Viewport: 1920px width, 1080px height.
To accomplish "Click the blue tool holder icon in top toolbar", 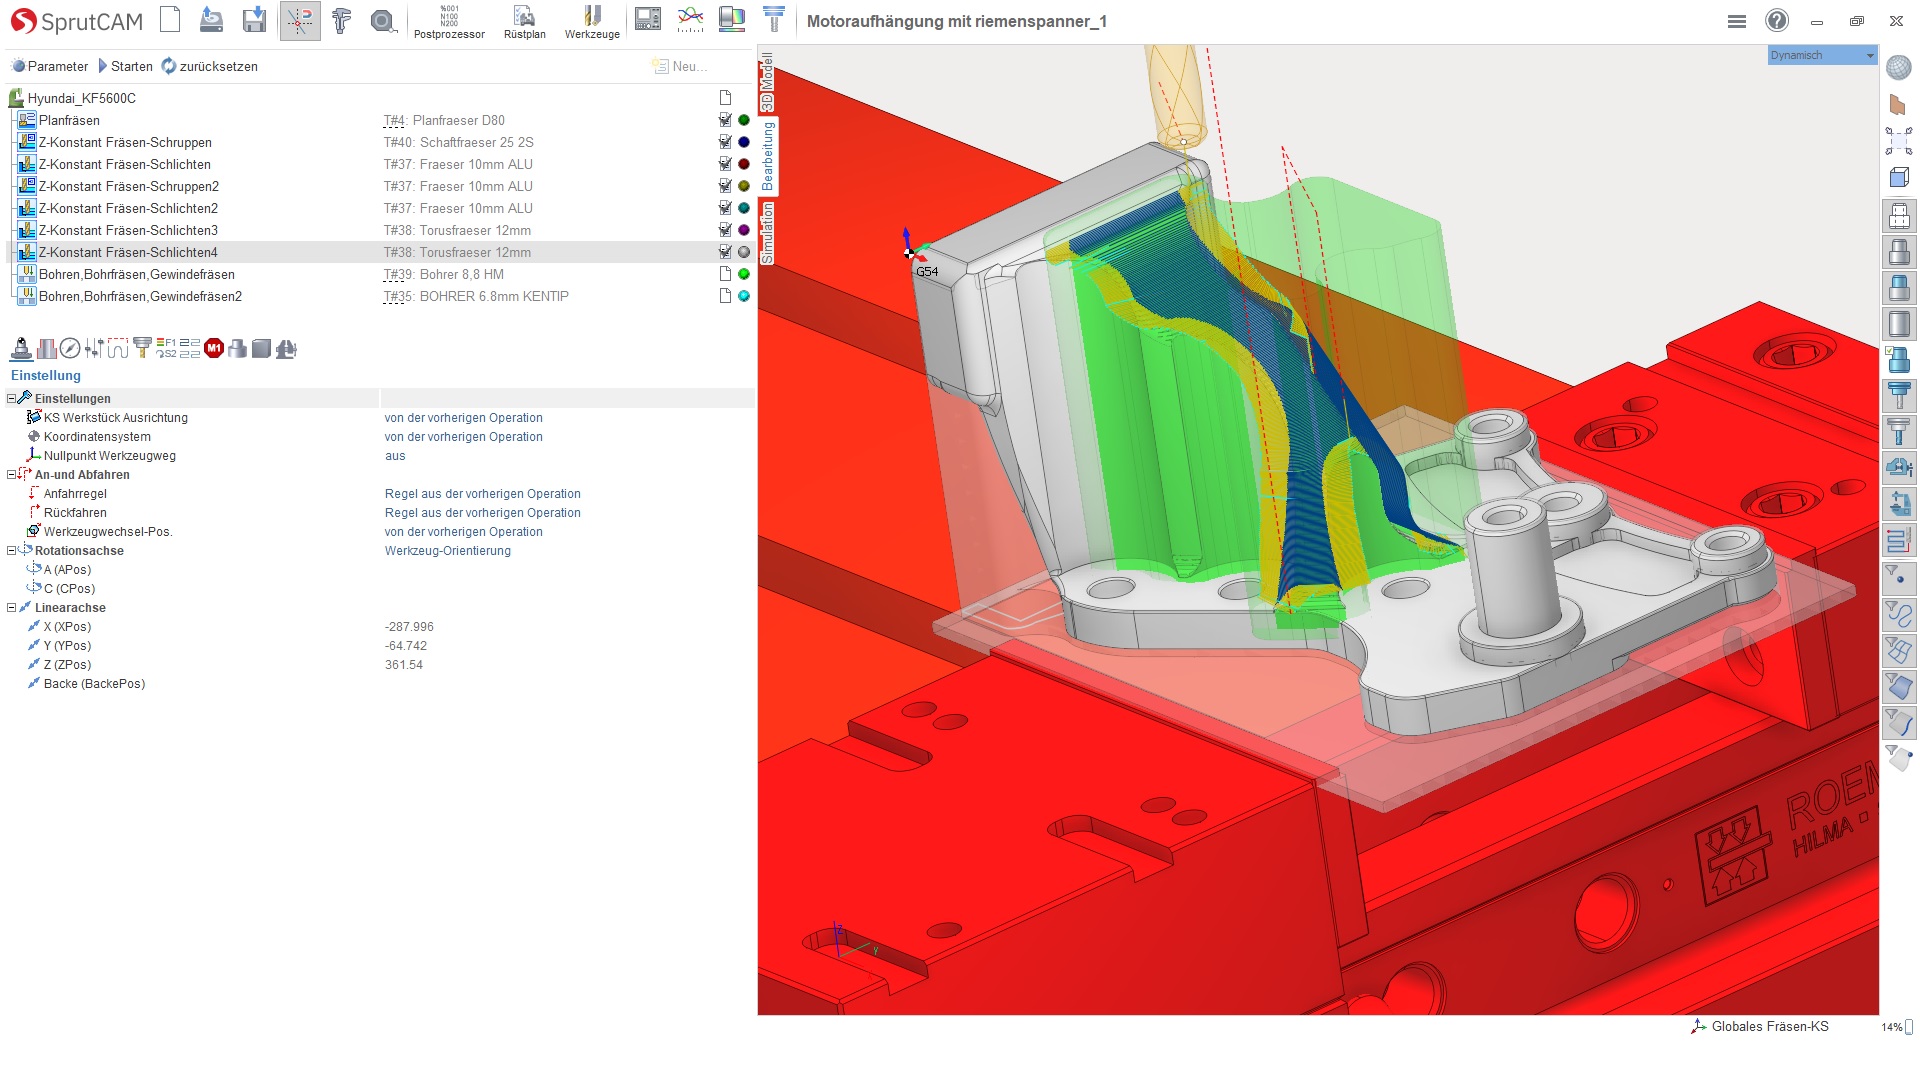I will [774, 20].
